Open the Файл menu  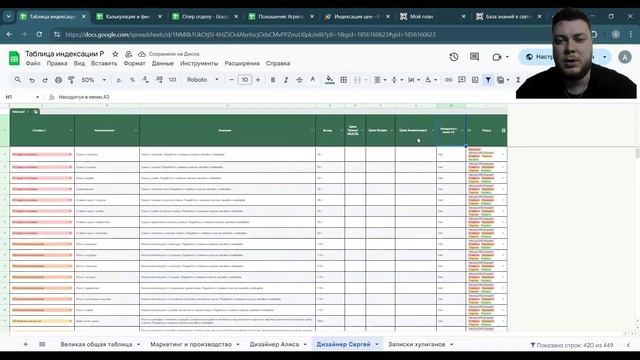[x=33, y=64]
